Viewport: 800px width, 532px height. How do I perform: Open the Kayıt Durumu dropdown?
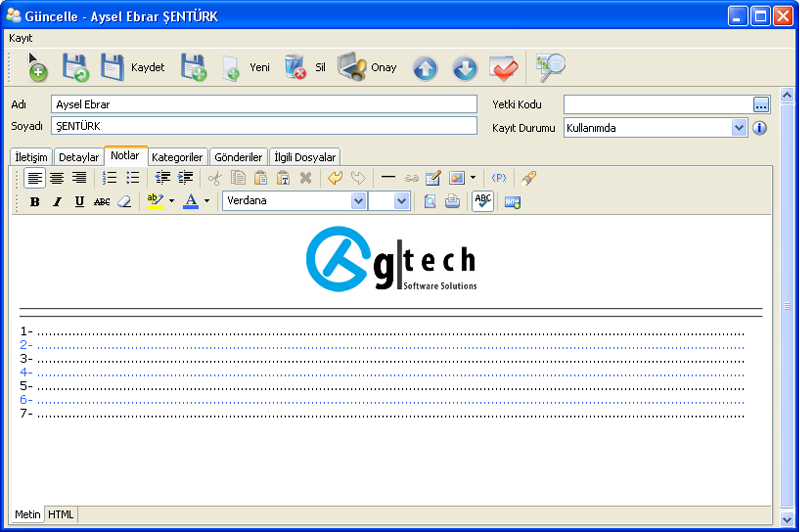(x=739, y=128)
